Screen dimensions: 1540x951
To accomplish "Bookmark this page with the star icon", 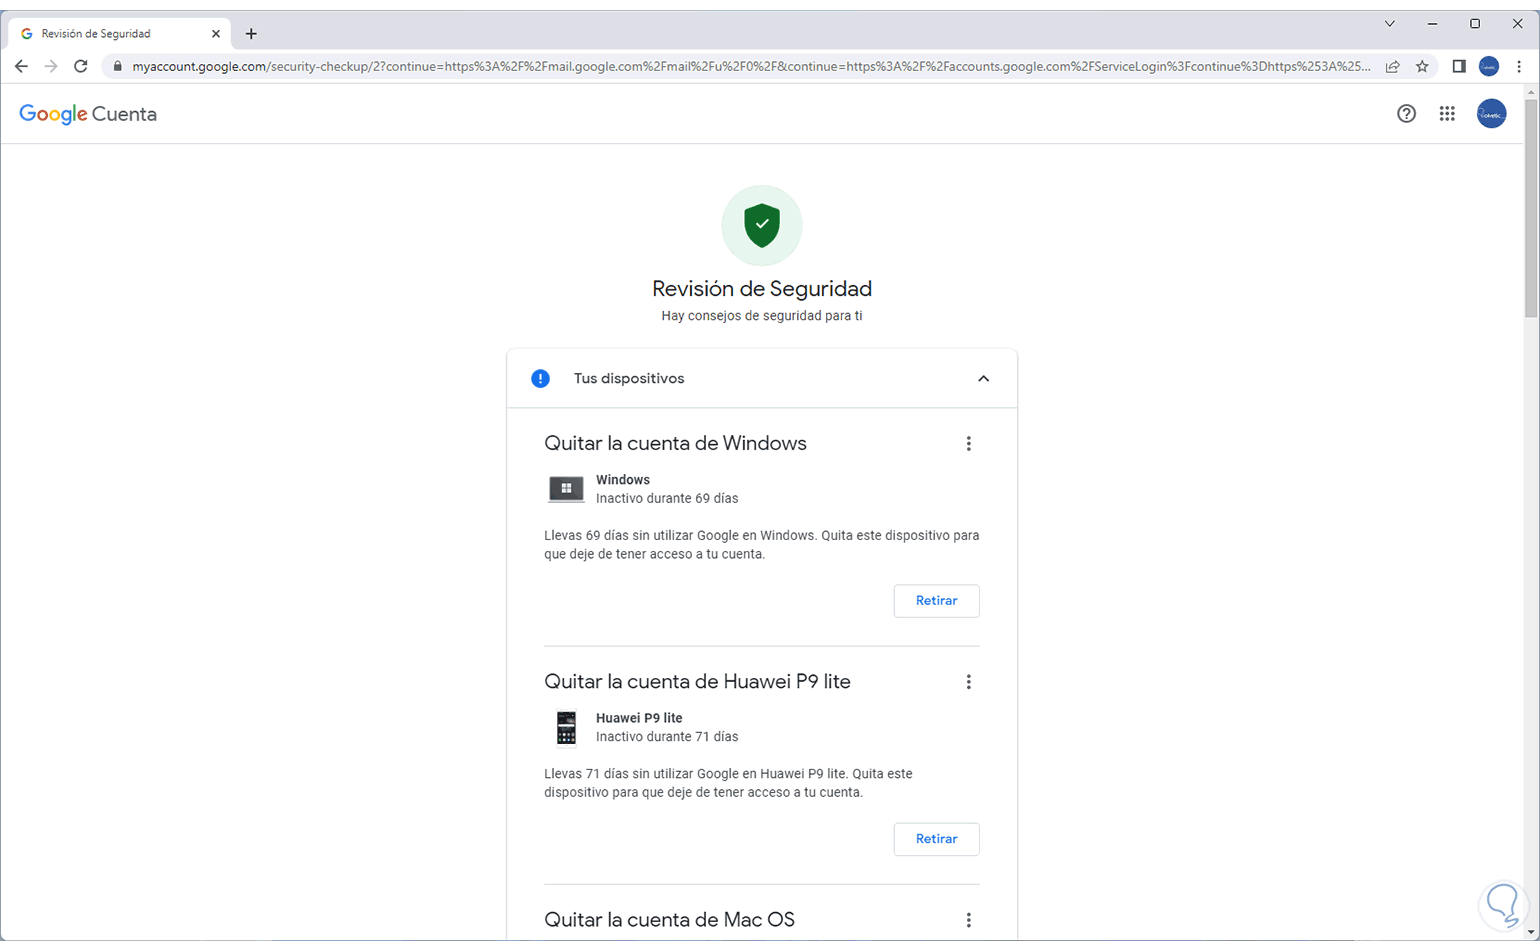I will [x=1422, y=67].
